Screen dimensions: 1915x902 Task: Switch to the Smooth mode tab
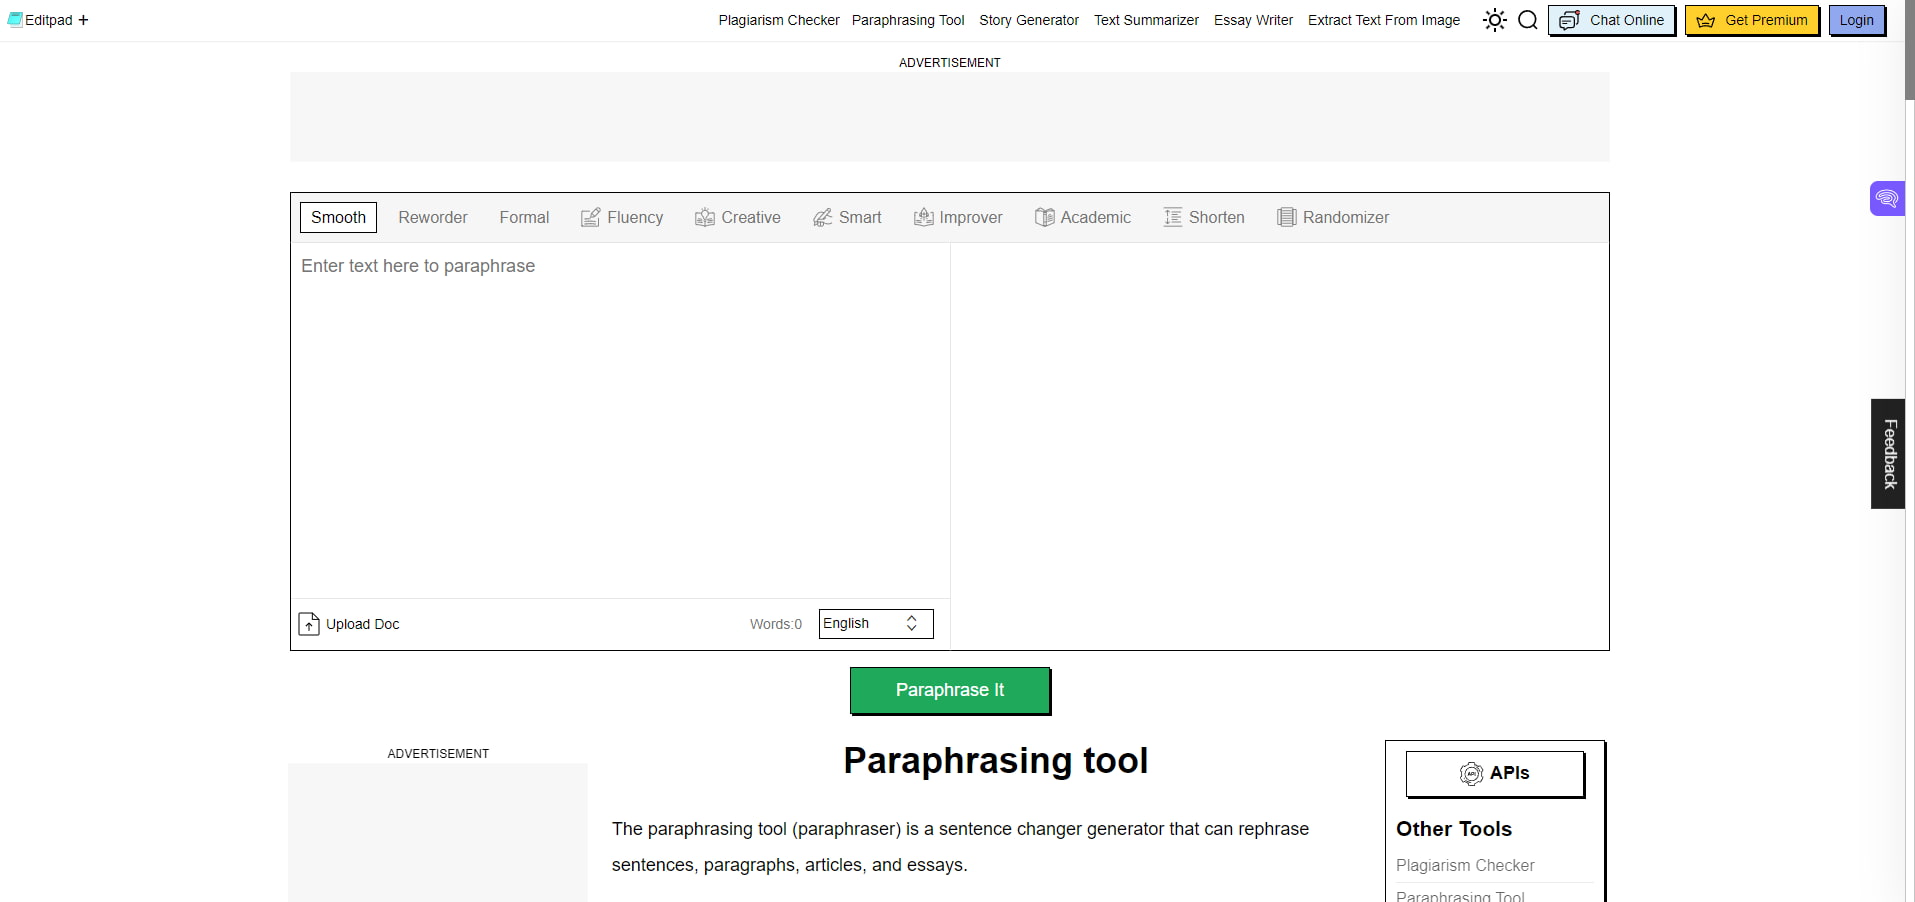click(x=337, y=217)
